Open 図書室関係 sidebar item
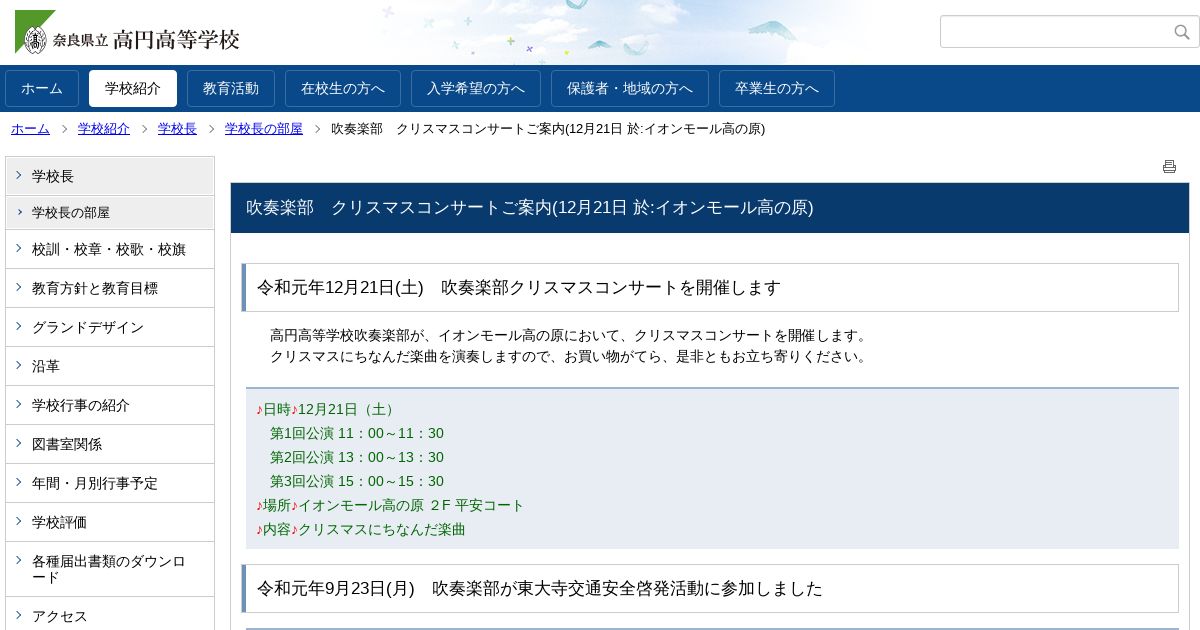The width and height of the screenshot is (1200, 630). [x=110, y=445]
